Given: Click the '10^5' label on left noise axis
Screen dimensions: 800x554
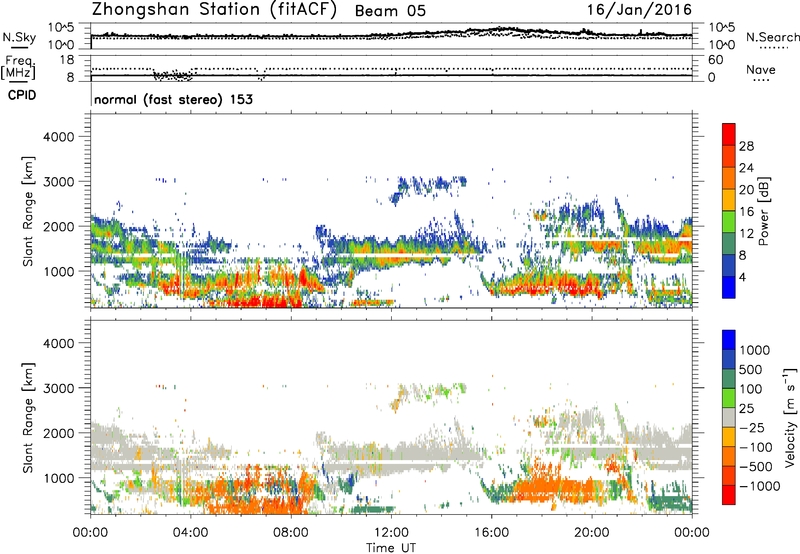Looking at the screenshot, I should (x=61, y=28).
